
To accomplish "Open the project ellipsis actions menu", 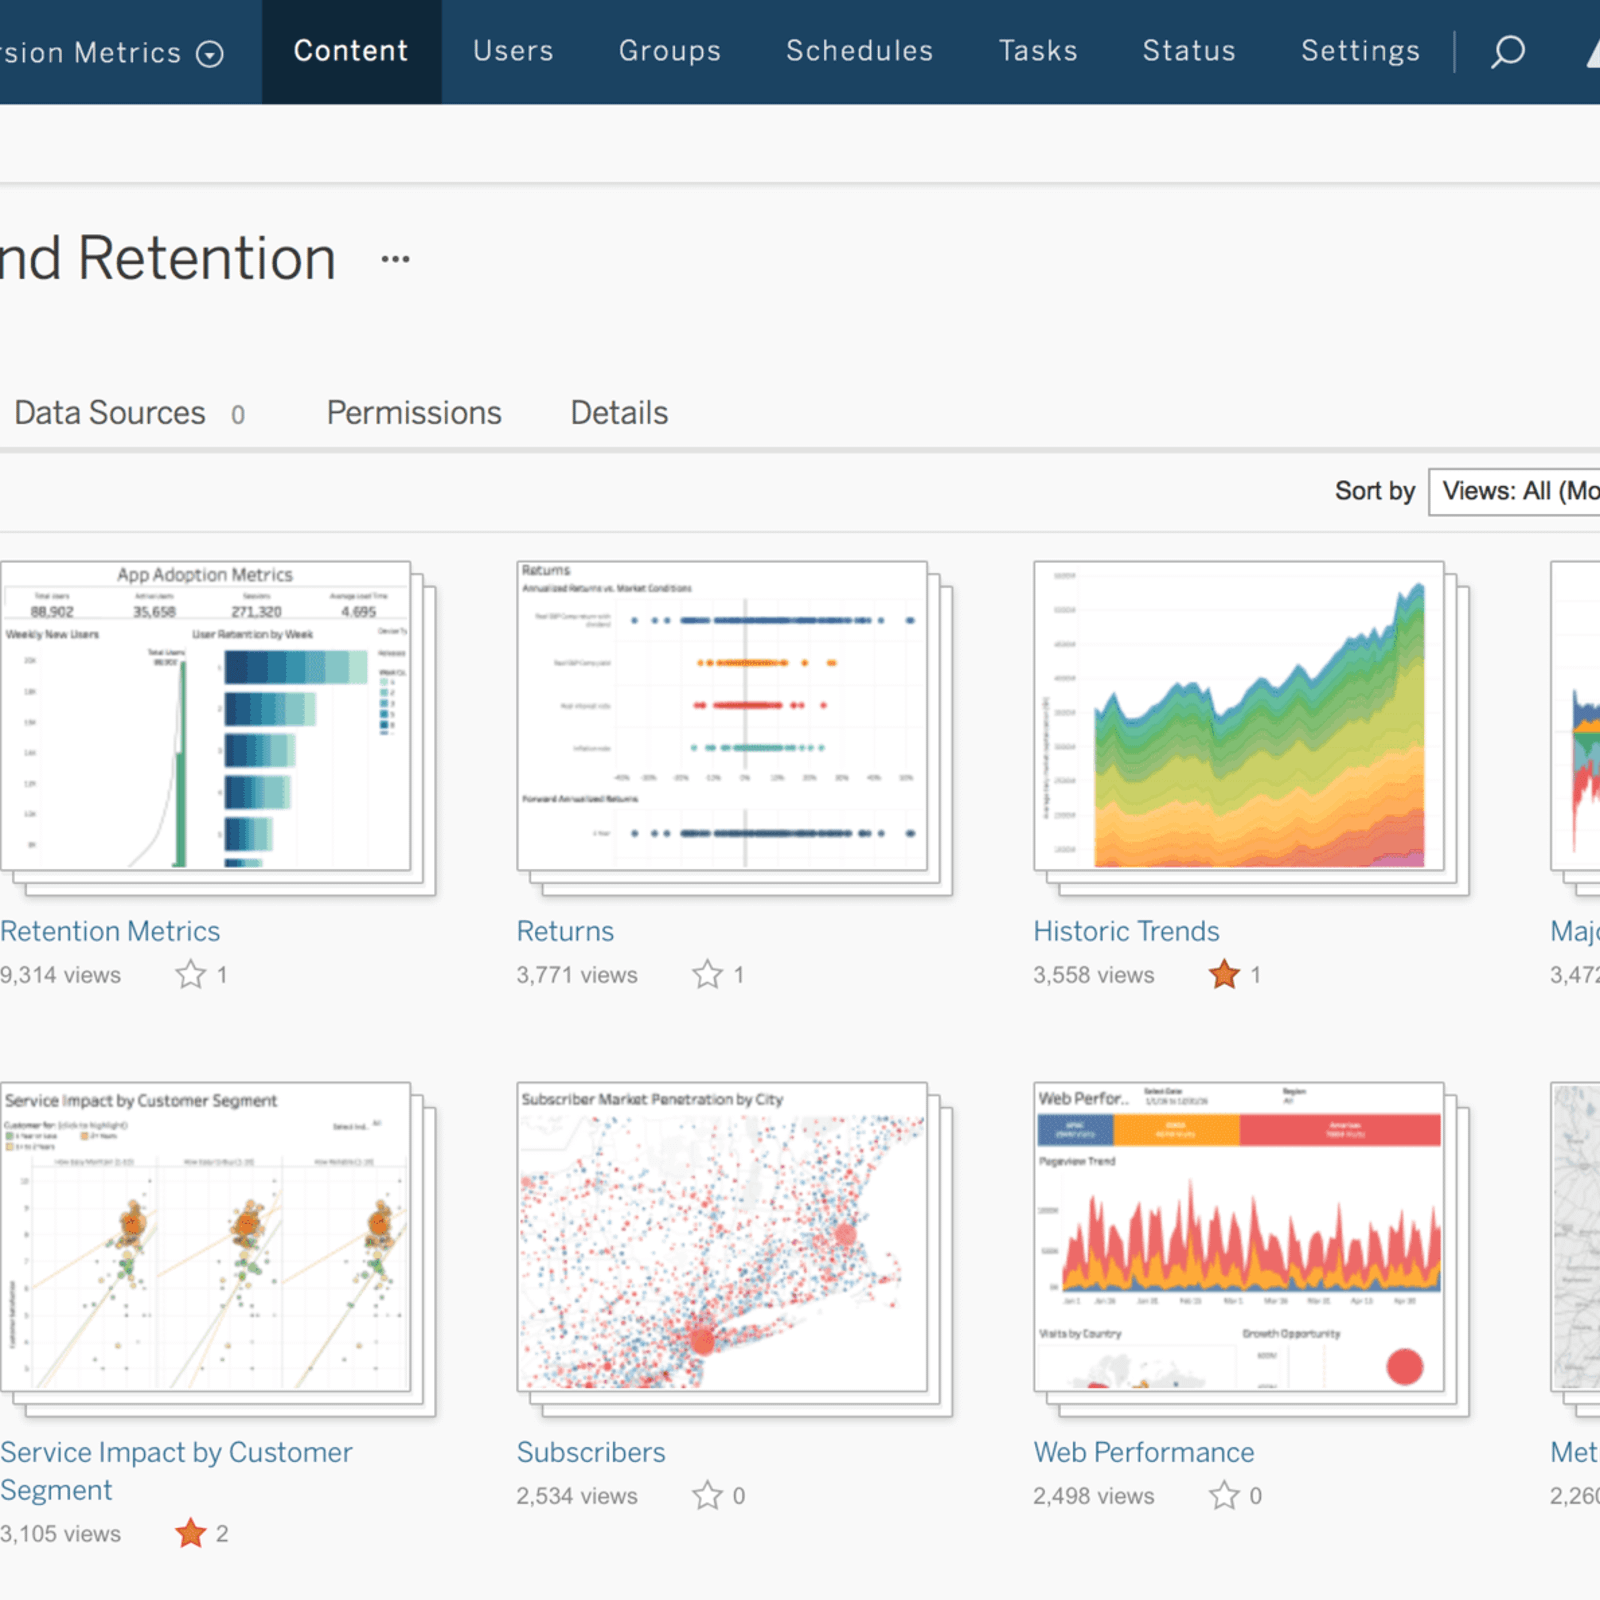I will pyautogui.click(x=395, y=260).
